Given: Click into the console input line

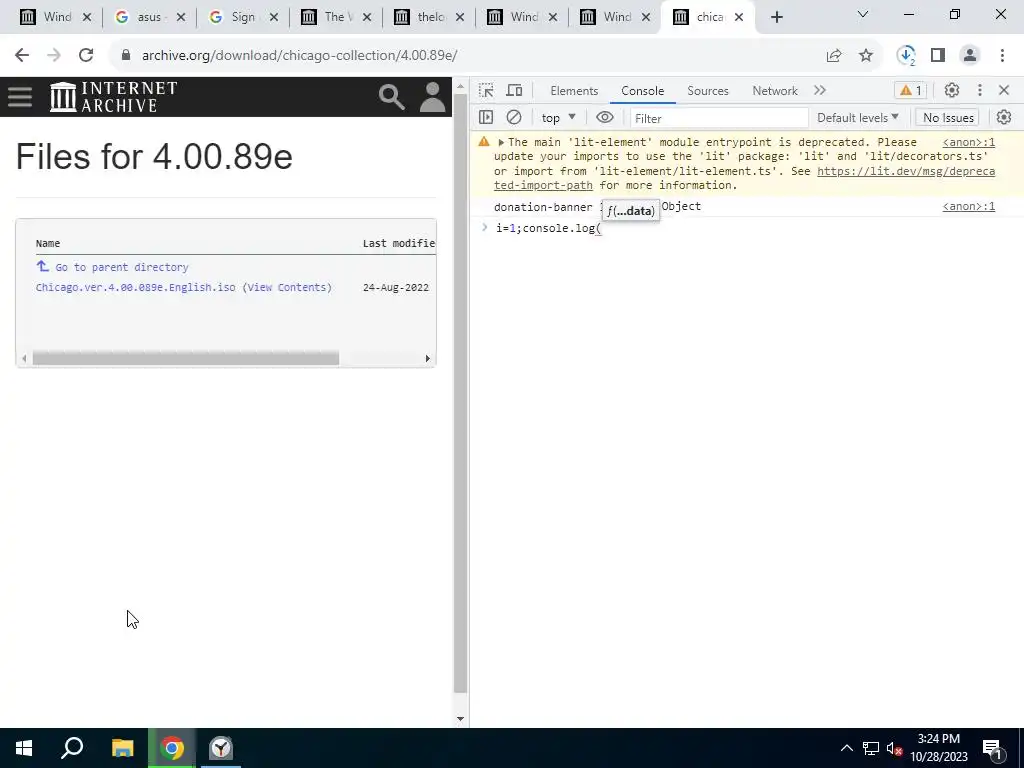Looking at the screenshot, I should [744, 229].
